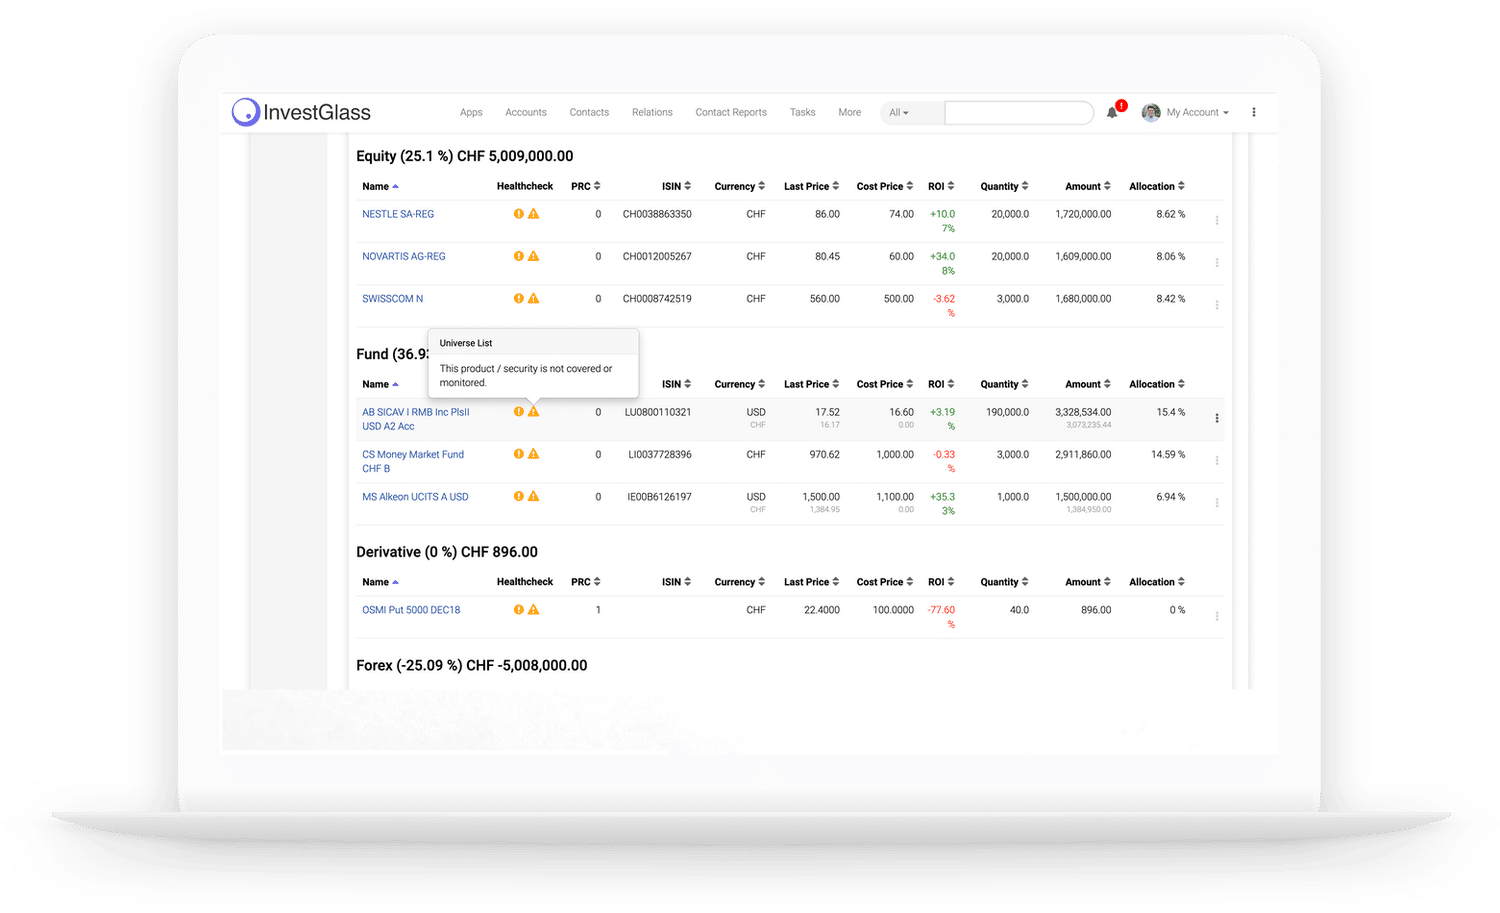Open MS Alkeon UCITS A USD link
The height and width of the screenshot is (913, 1500).
415,497
